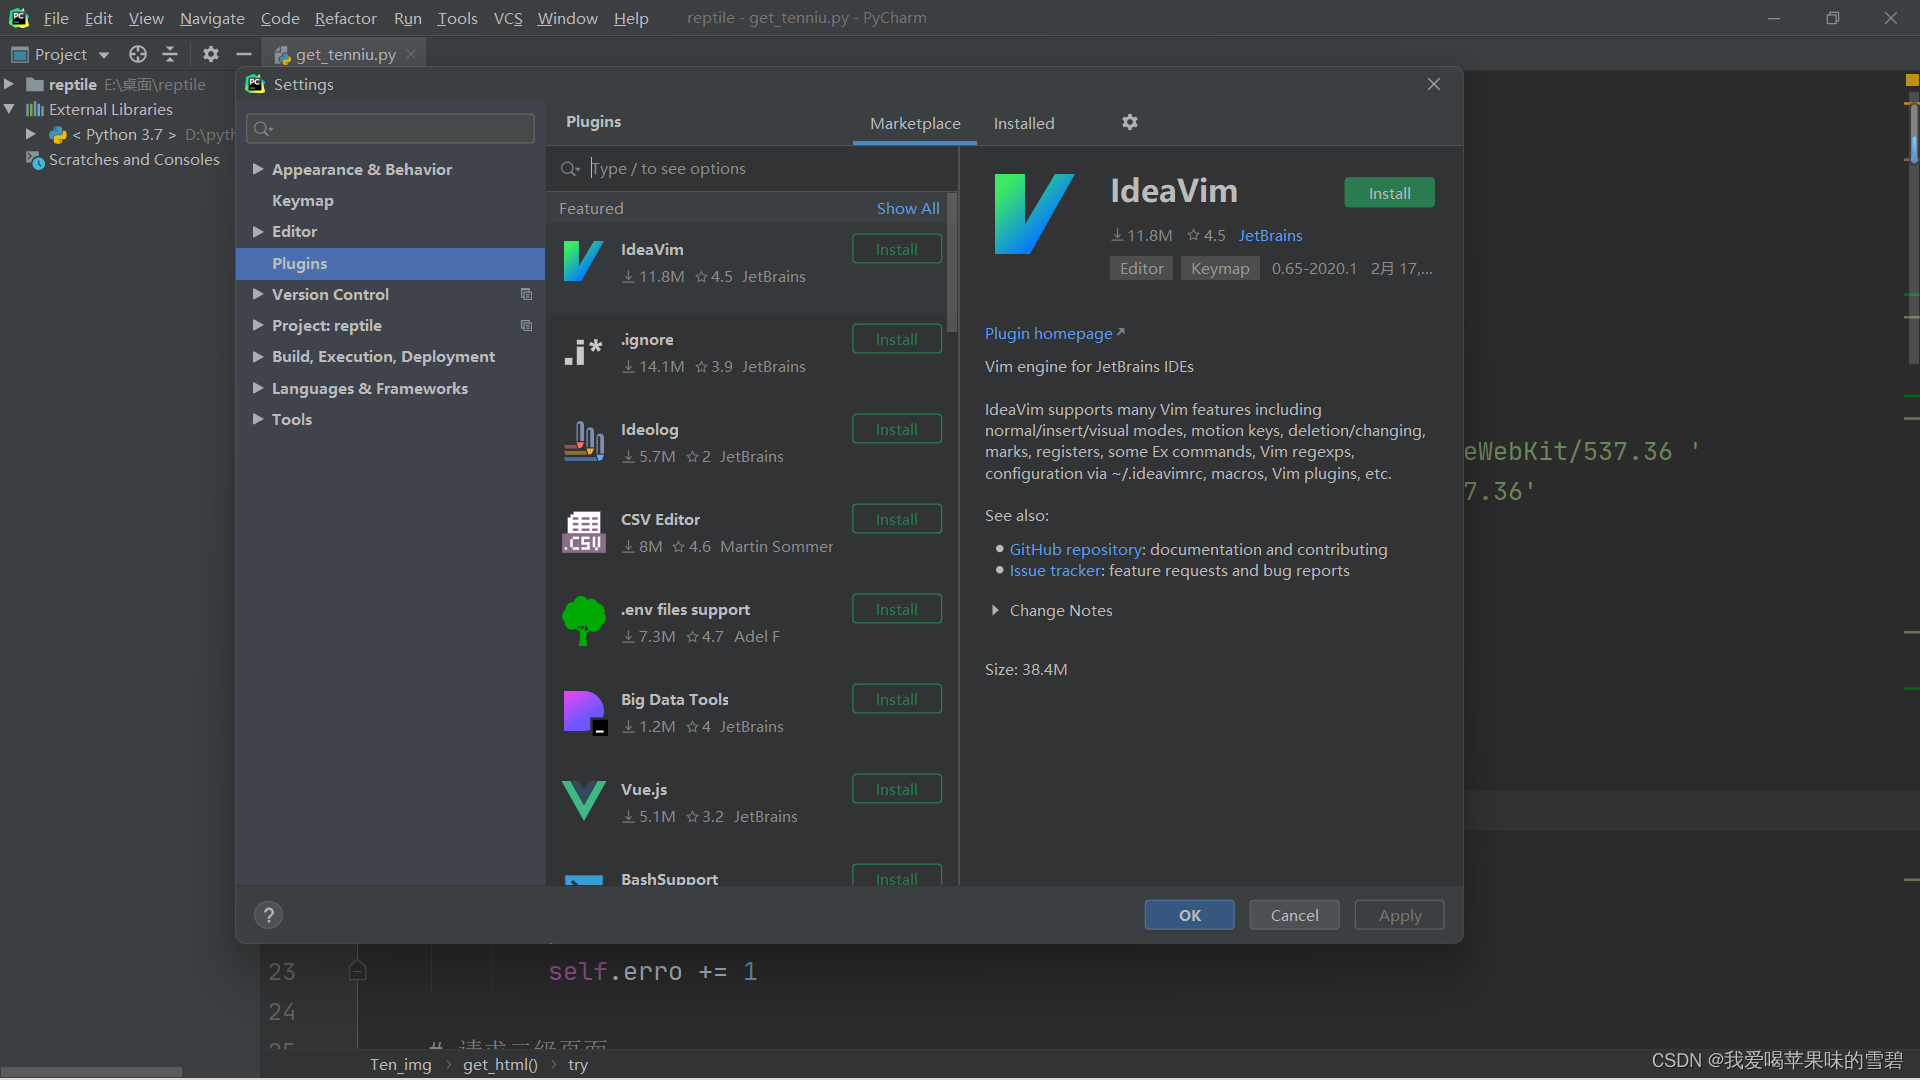
Task: Click the CSV Editor plugin icon
Action: pos(583,532)
